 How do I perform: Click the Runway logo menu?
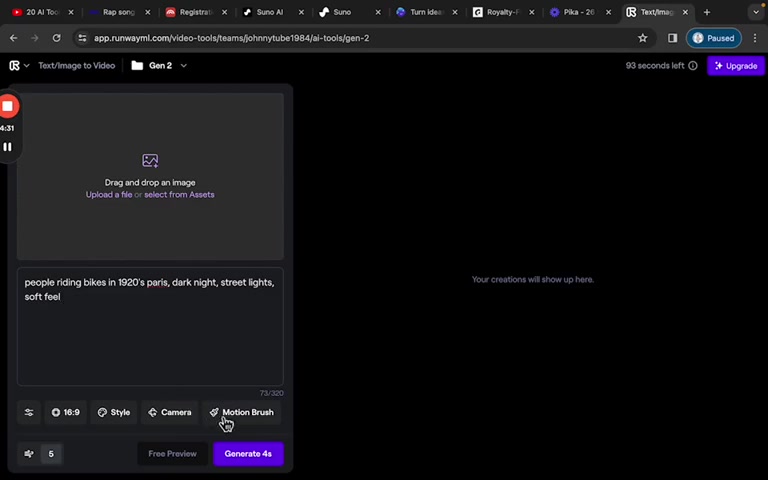point(19,66)
